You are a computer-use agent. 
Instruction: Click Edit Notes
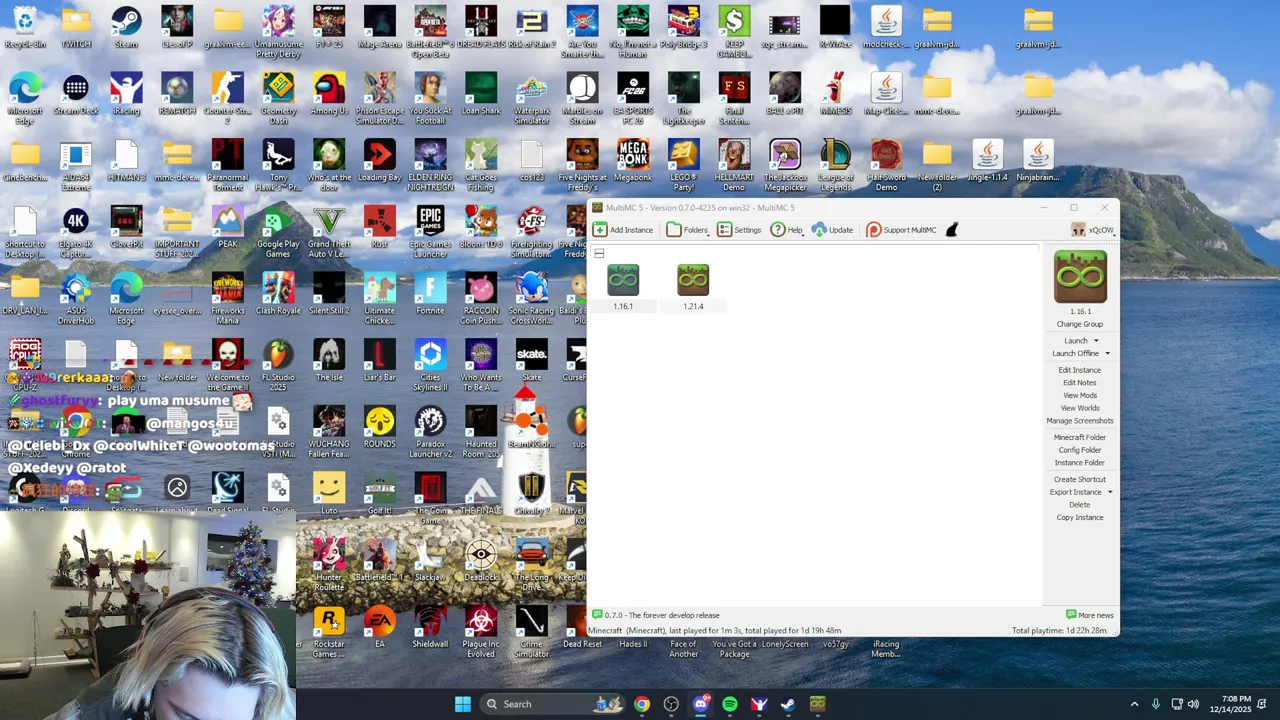[1080, 383]
